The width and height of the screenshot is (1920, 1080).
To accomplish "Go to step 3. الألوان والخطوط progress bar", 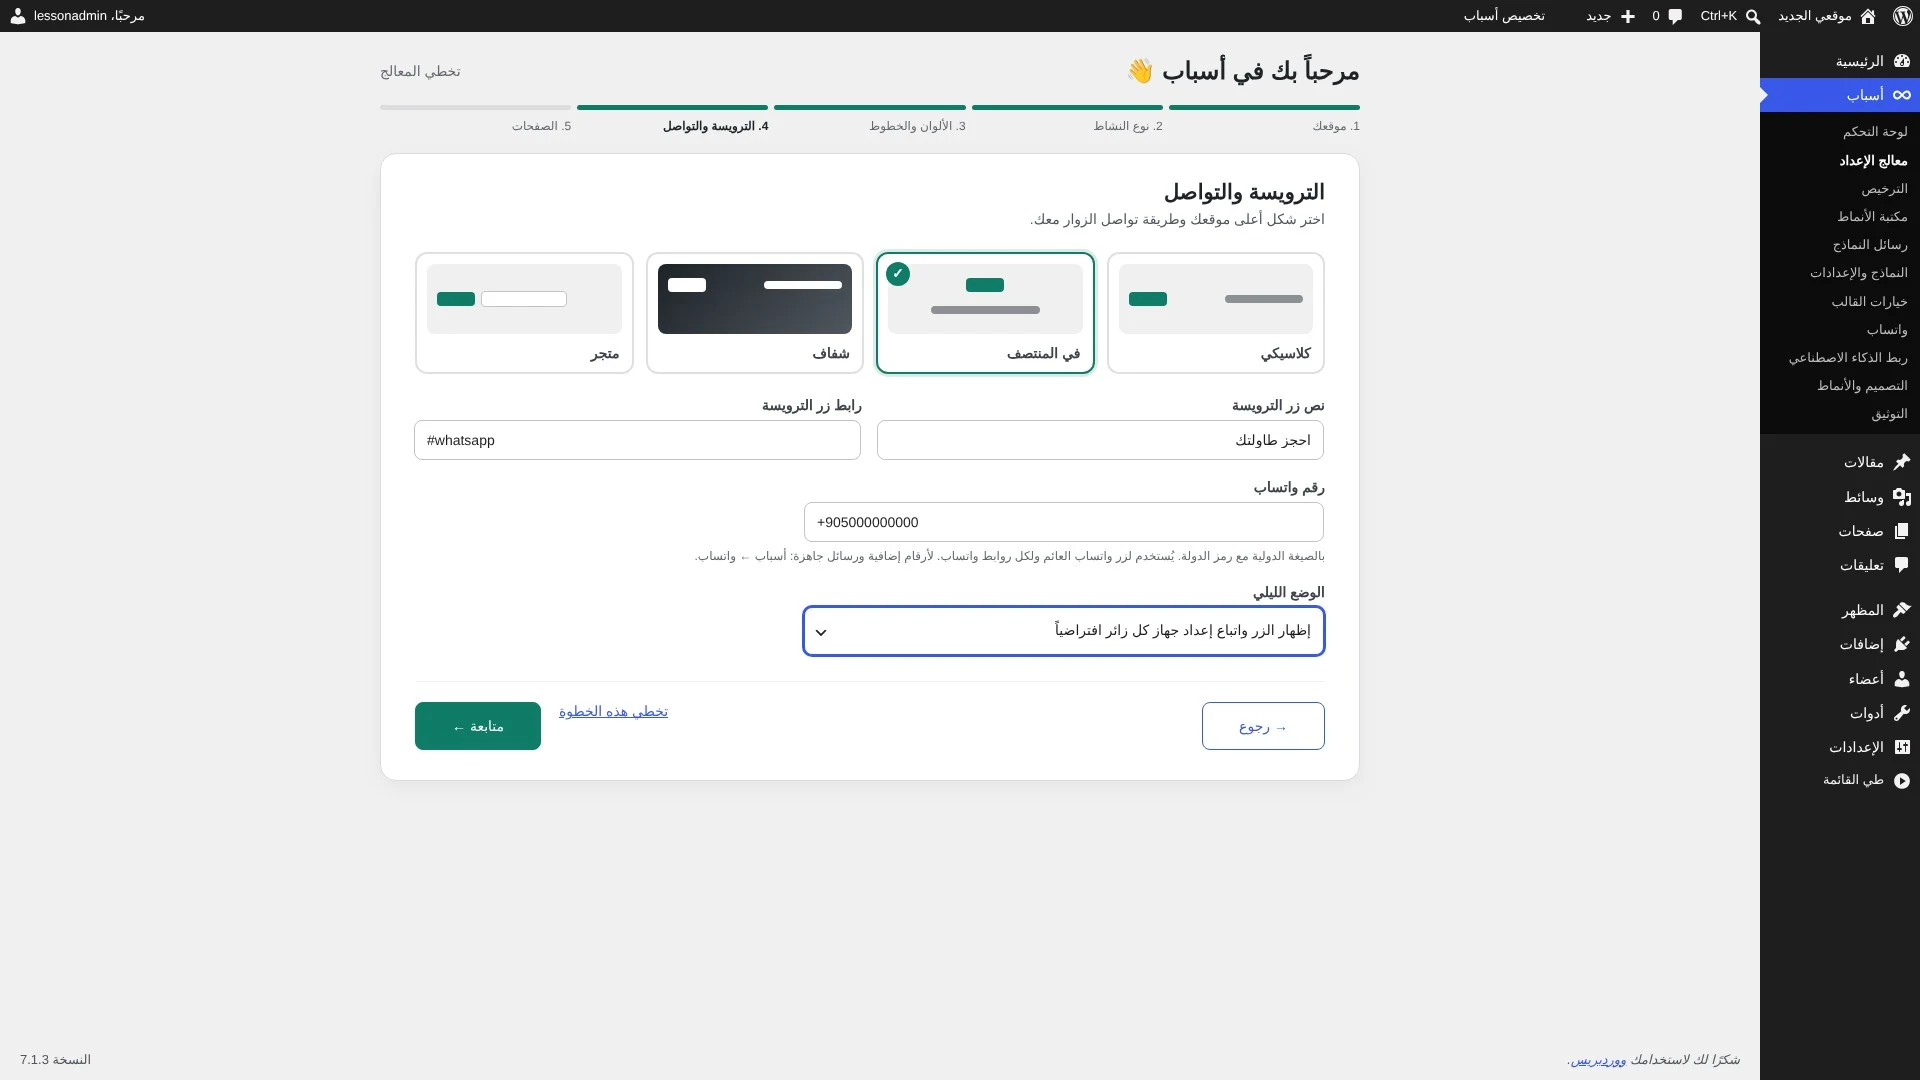I will 870,108.
